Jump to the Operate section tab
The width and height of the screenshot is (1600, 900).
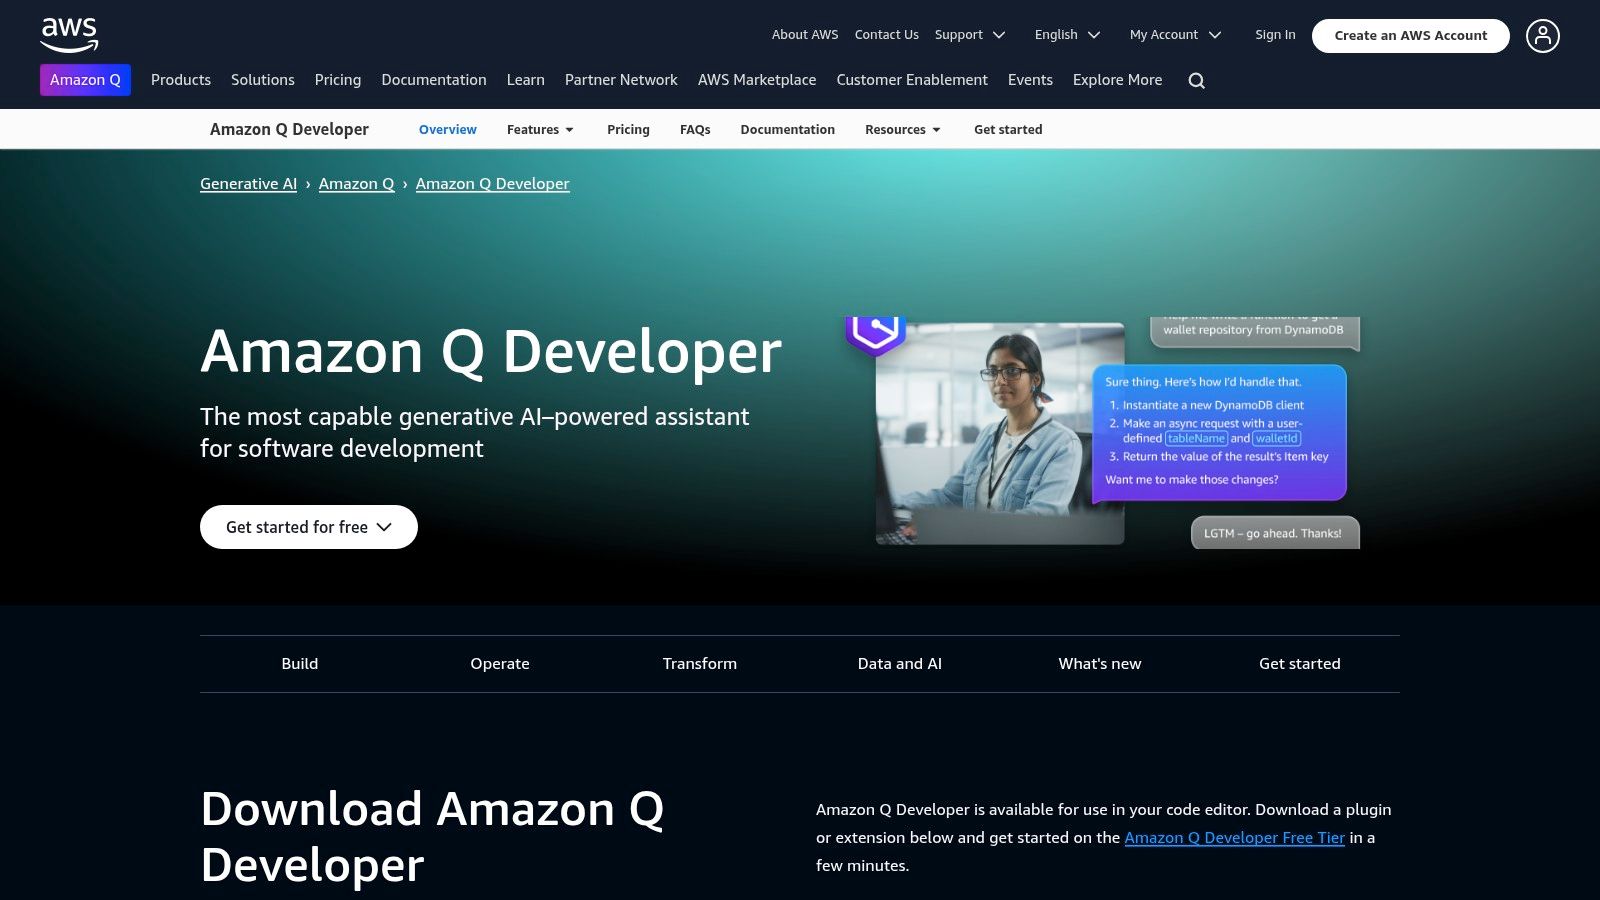pyautogui.click(x=500, y=664)
